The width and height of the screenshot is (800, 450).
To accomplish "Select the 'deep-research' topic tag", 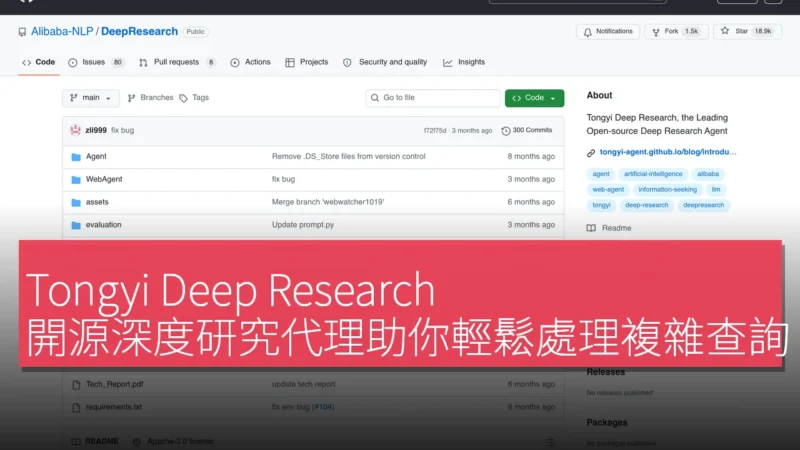I will pyautogui.click(x=646, y=205).
